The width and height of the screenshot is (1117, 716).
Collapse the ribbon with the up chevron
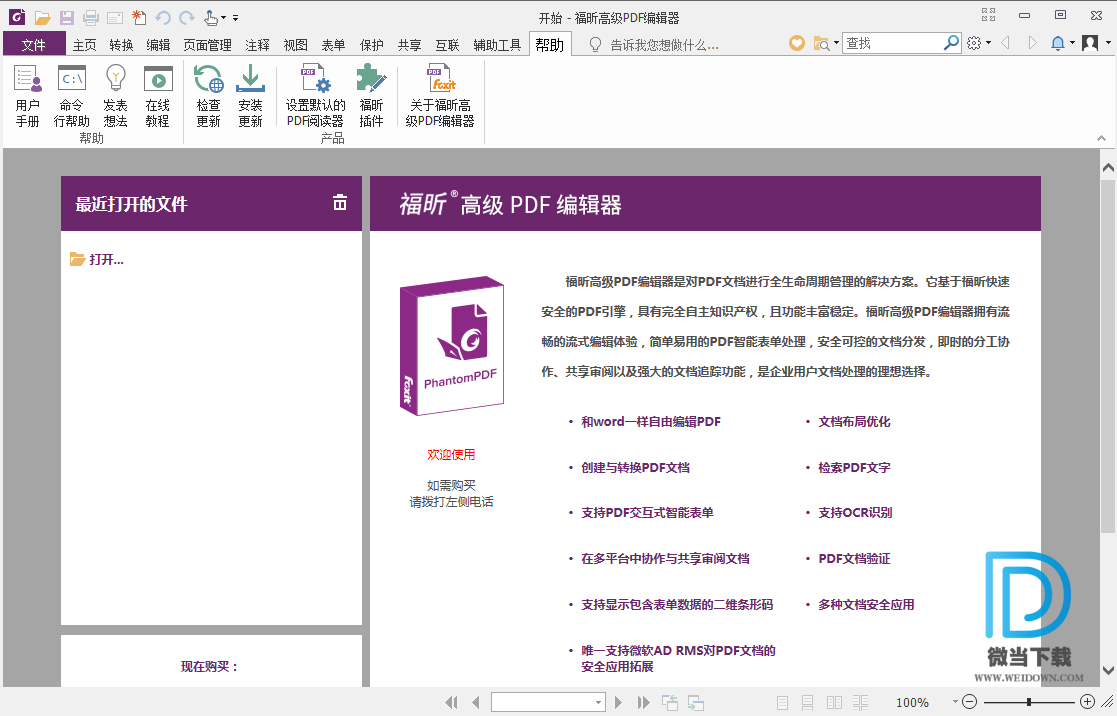tap(1101, 138)
